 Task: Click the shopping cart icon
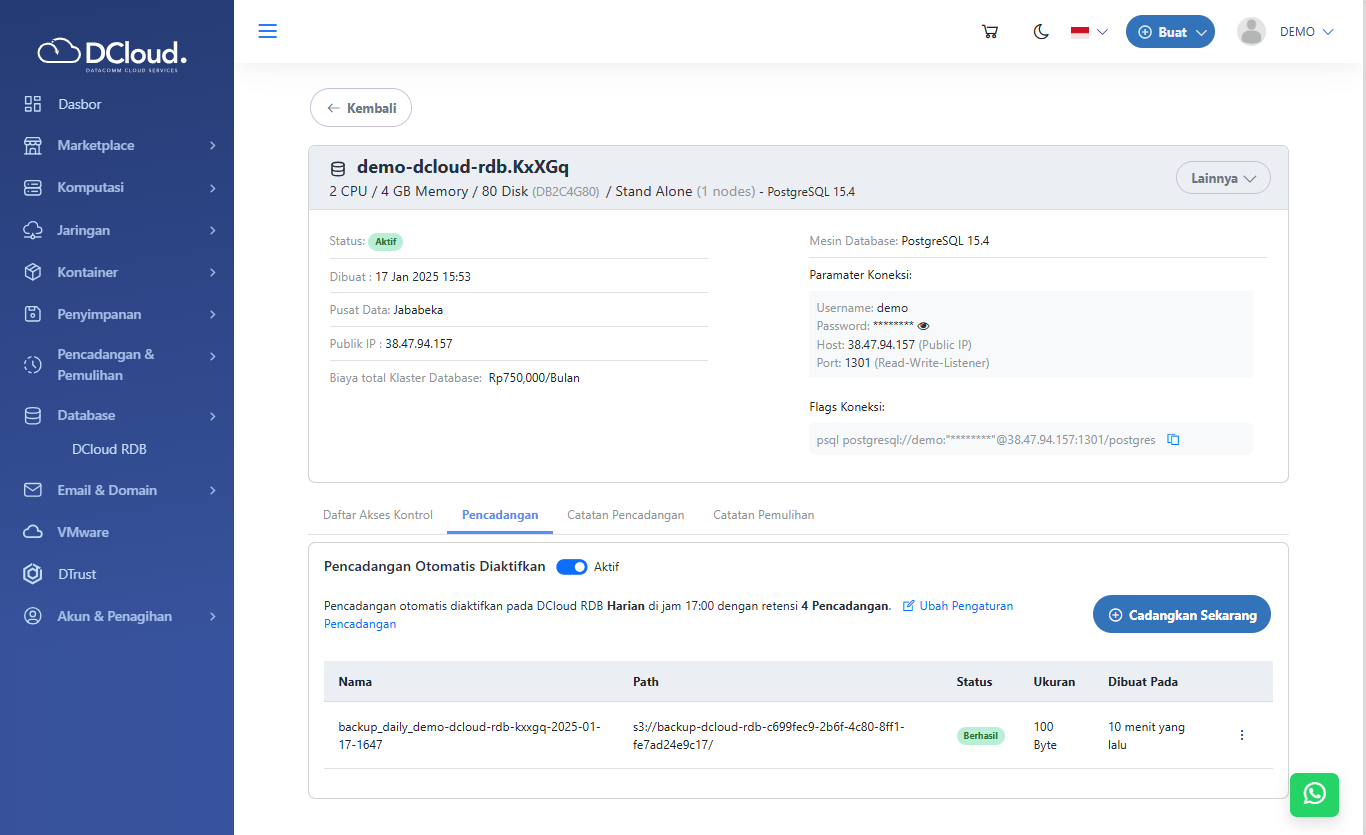tap(990, 32)
